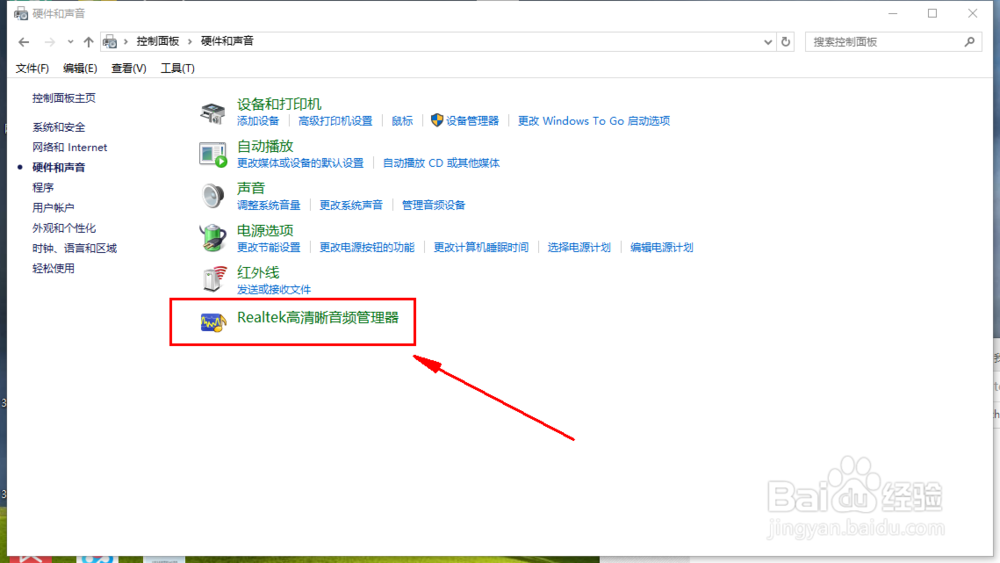Select 时钟、语言和区域 in the sidebar
Viewport: 1000px width, 563px height.
click(75, 248)
